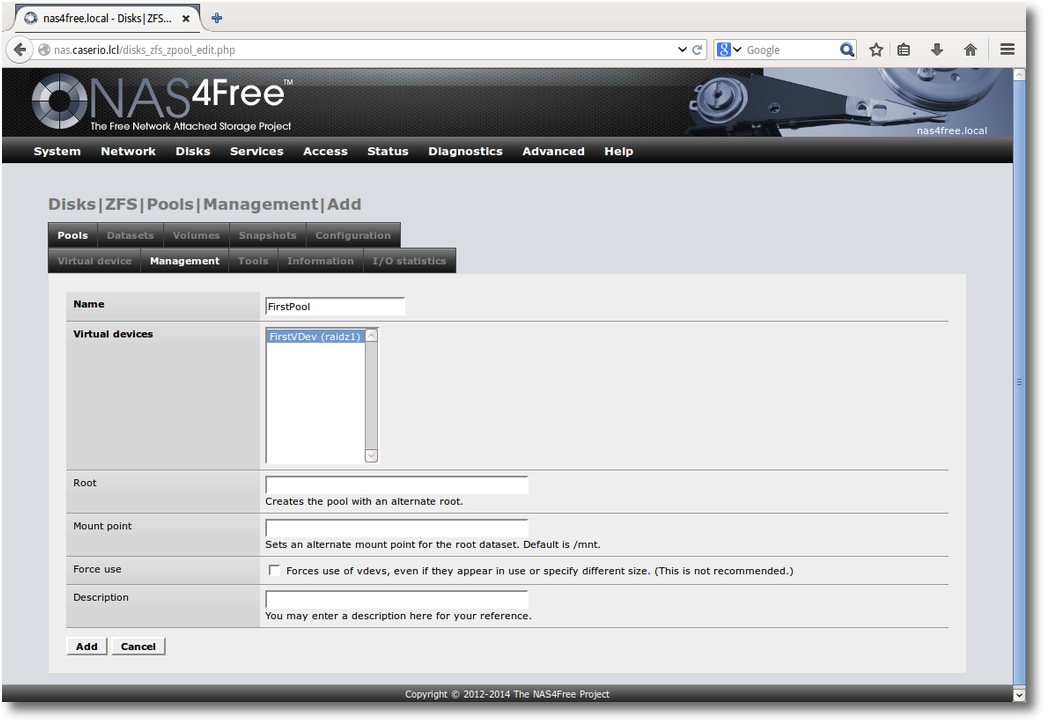Viewport: 1044px width, 720px height.
Task: Open the Access menu
Action: coord(325,151)
